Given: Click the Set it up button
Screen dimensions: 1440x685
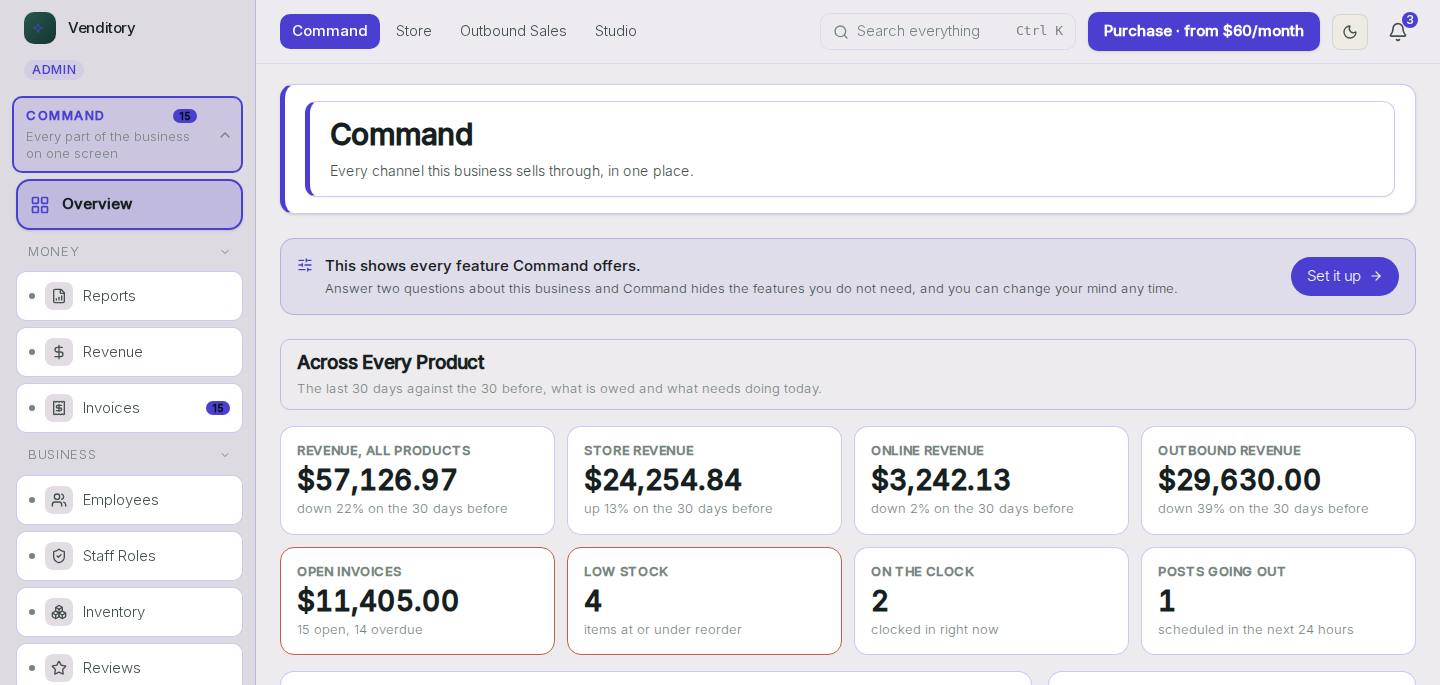Looking at the screenshot, I should (x=1345, y=276).
